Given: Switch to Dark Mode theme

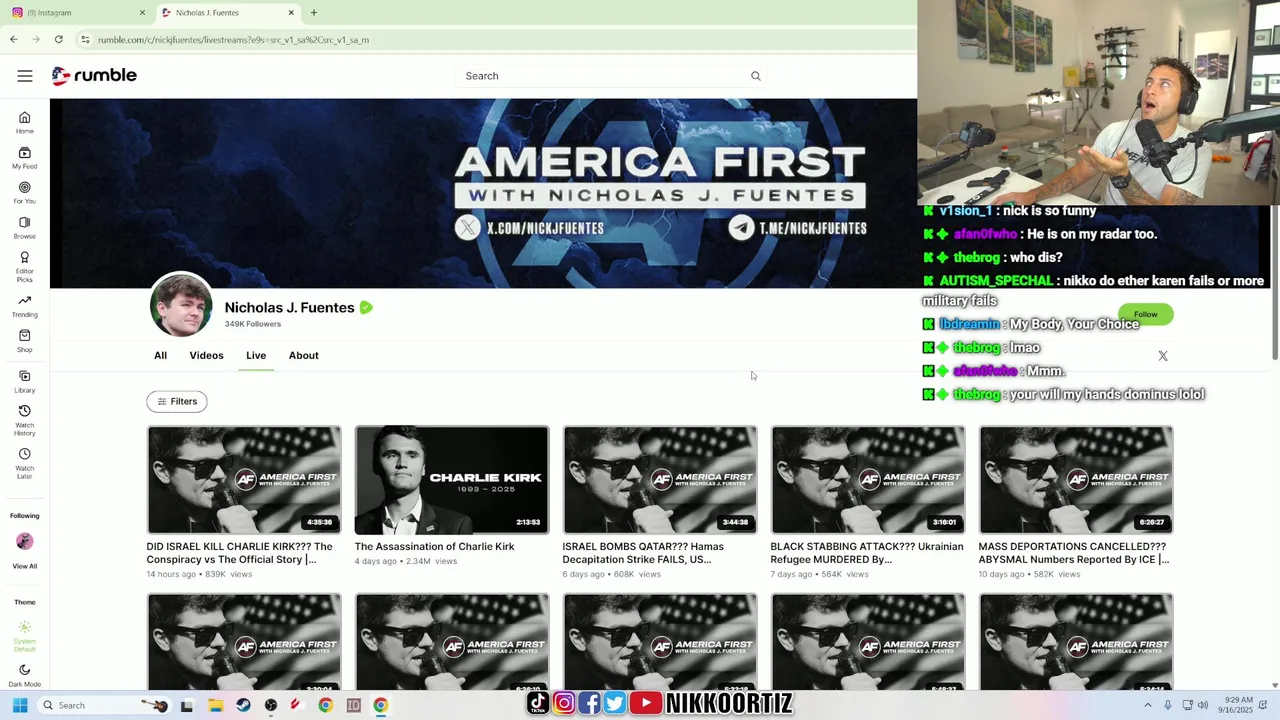Looking at the screenshot, I should 24,676.
